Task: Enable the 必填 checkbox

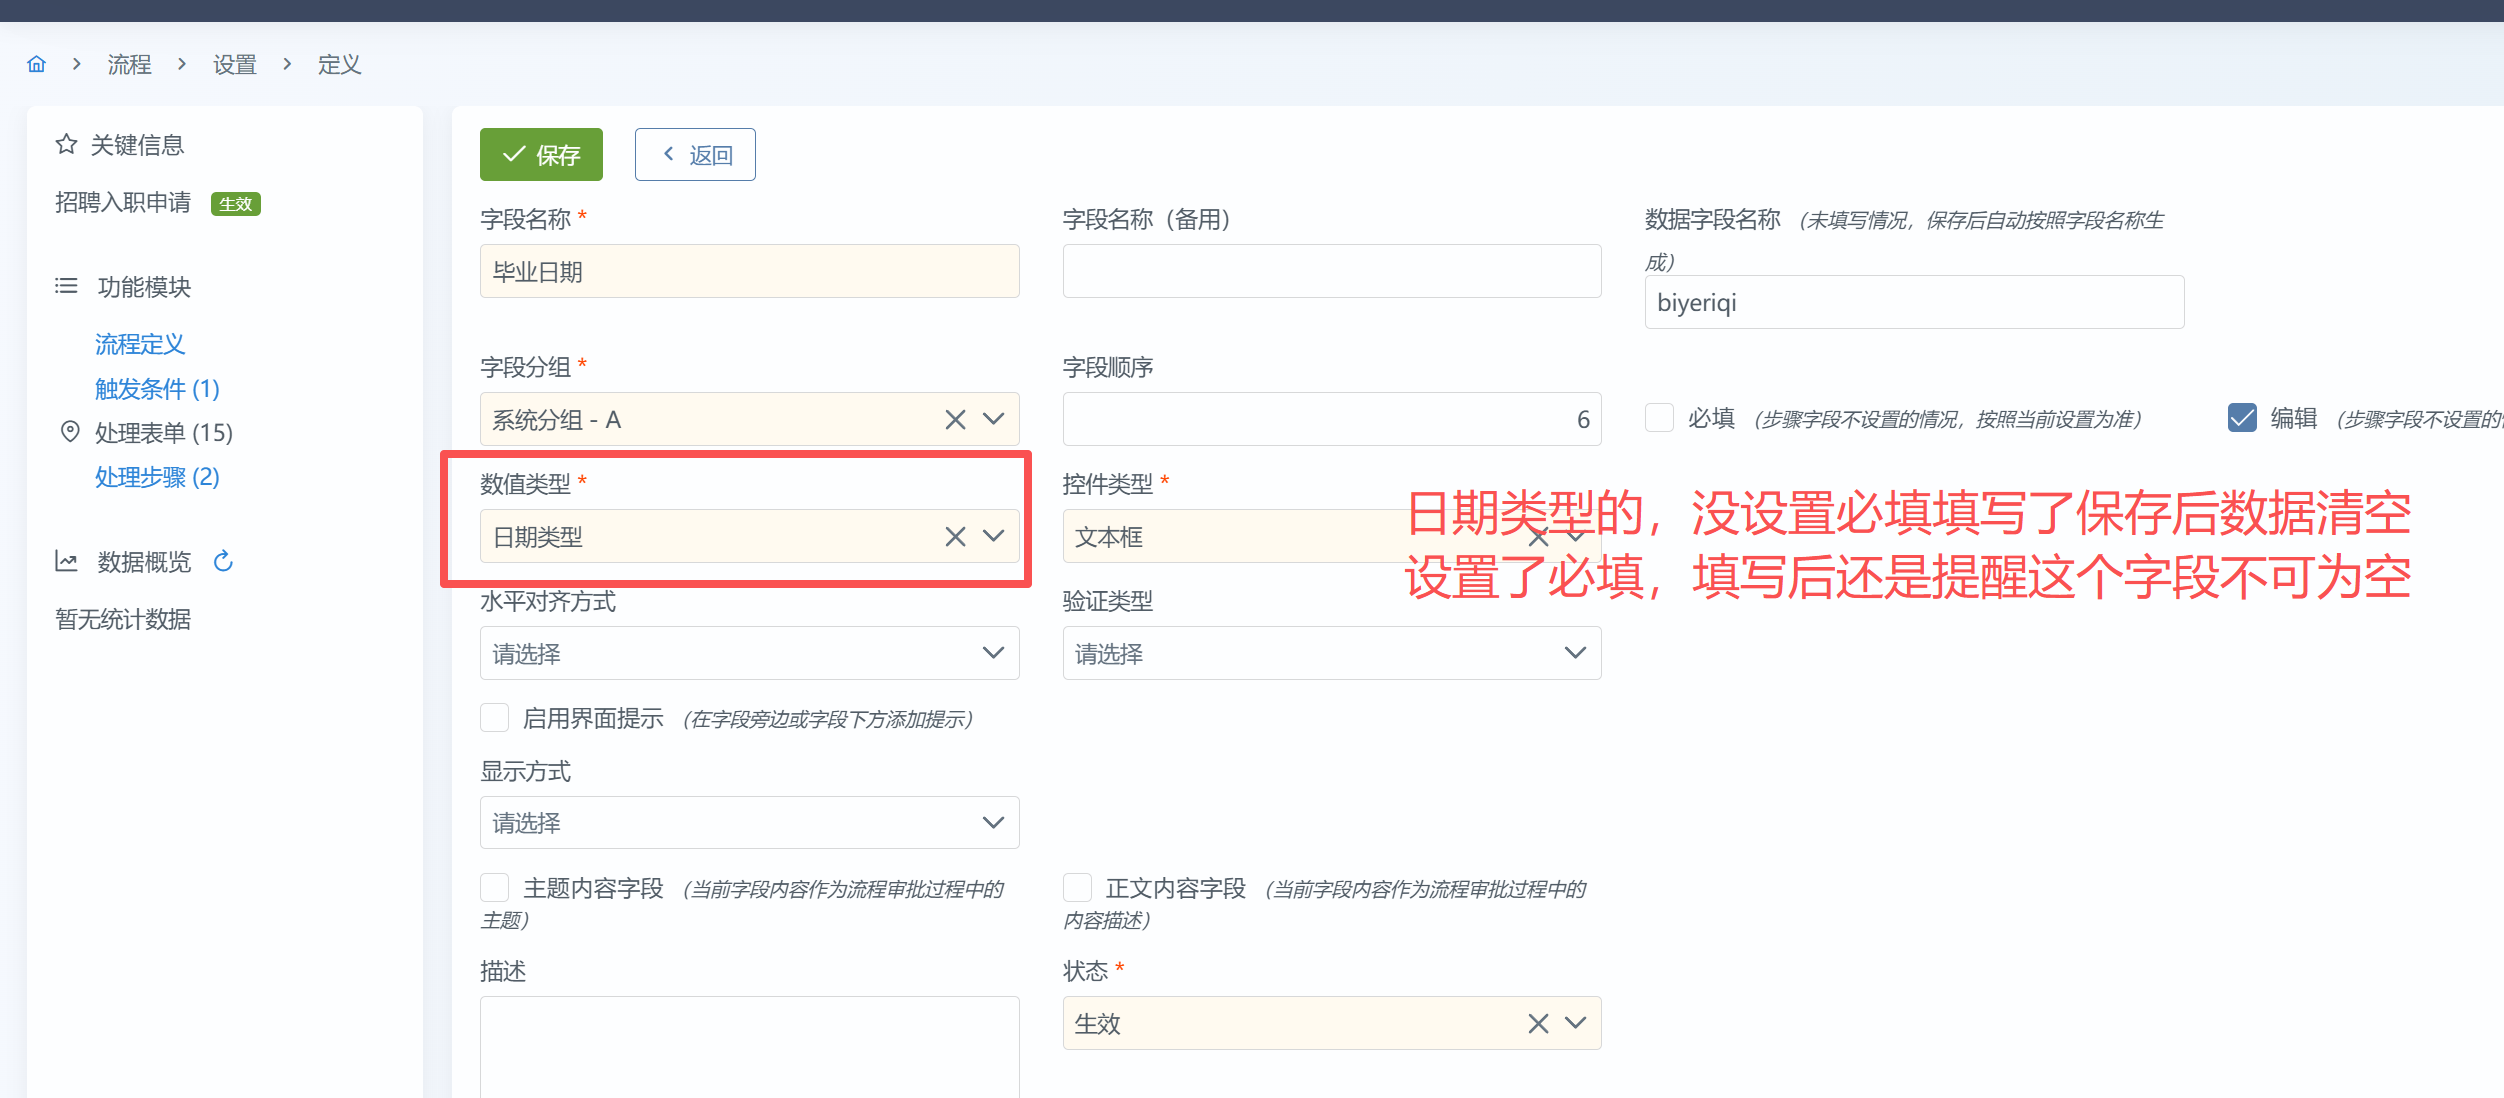Action: click(x=1659, y=418)
